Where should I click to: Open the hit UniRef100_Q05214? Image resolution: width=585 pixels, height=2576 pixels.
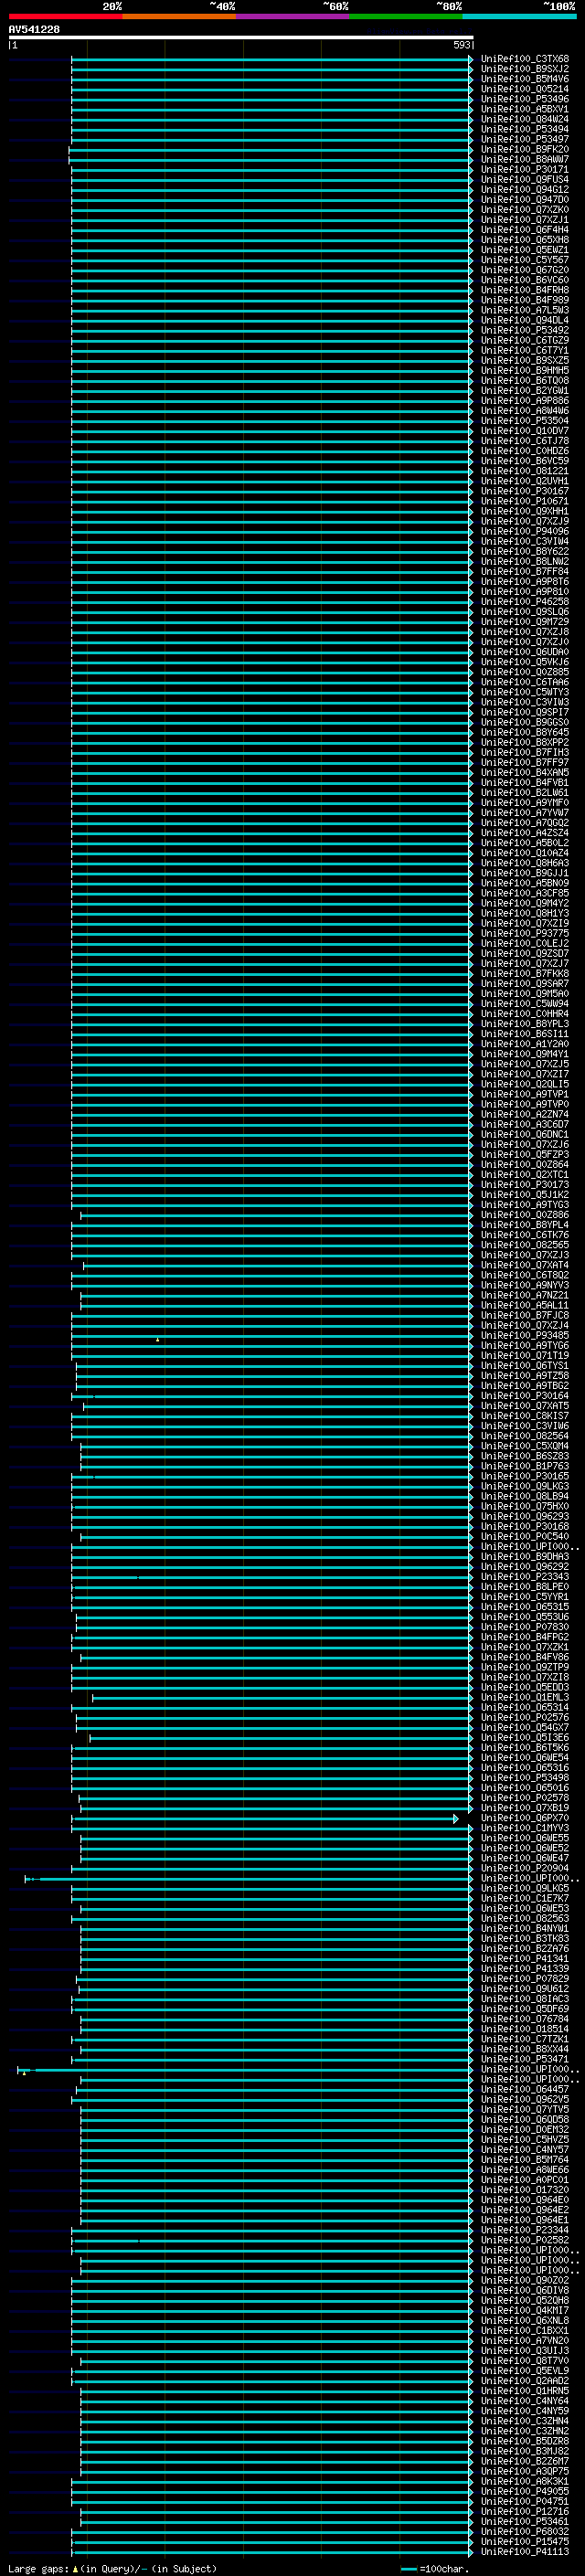click(525, 89)
